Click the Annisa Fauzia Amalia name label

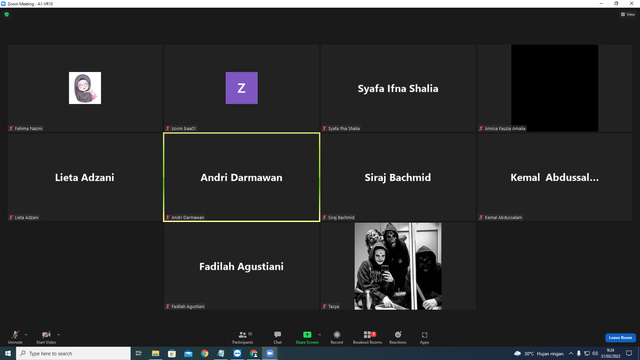pos(505,128)
